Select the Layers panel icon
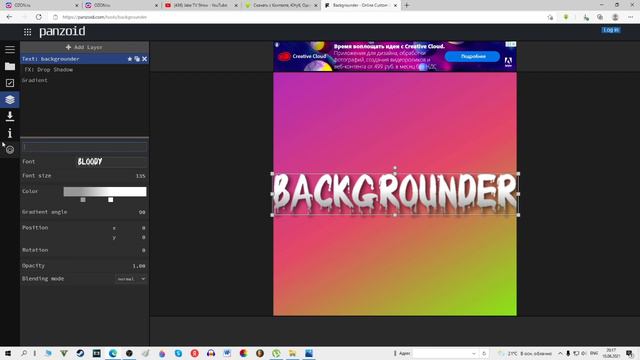This screenshot has height=360, width=640. [x=10, y=100]
